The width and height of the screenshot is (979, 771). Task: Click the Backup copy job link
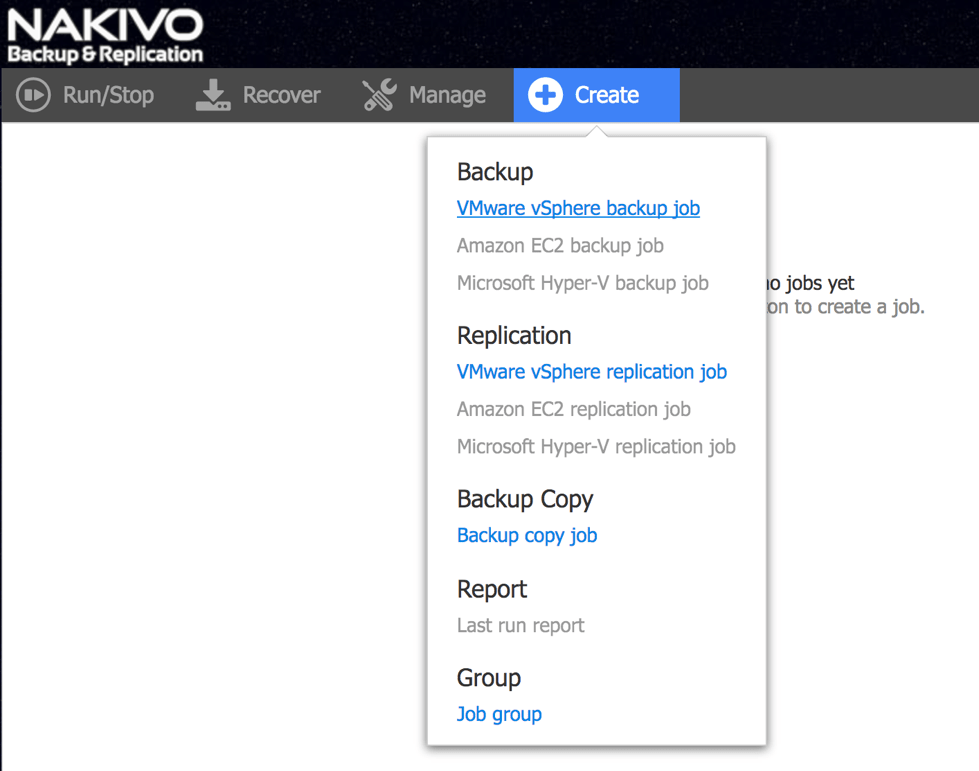[x=526, y=535]
